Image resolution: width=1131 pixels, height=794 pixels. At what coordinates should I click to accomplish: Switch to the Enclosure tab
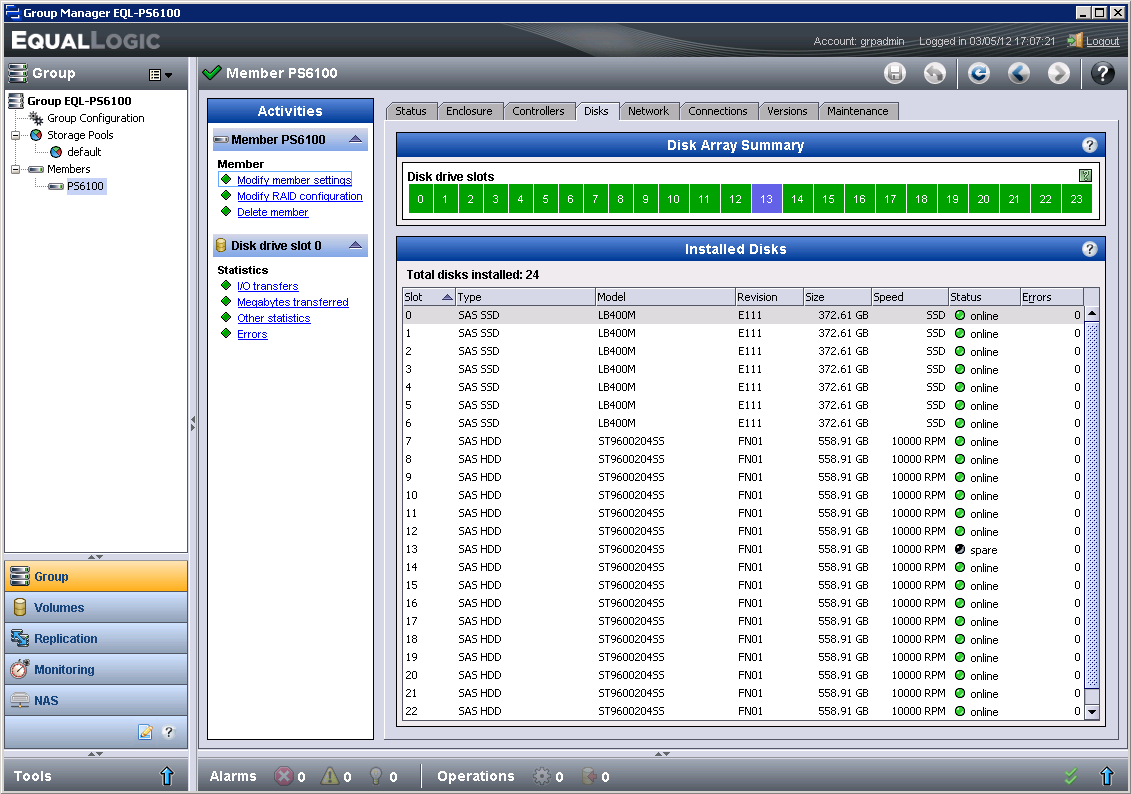pos(469,111)
